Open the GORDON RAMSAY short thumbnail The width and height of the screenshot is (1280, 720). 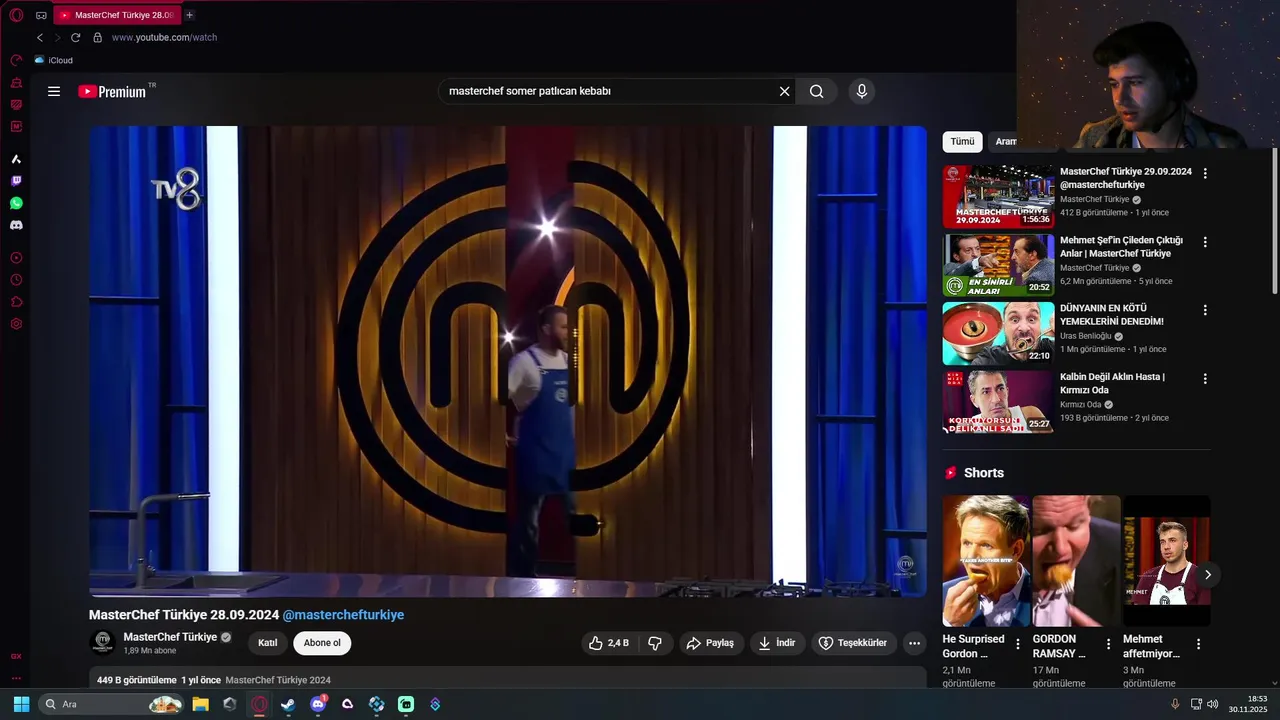pyautogui.click(x=1076, y=561)
